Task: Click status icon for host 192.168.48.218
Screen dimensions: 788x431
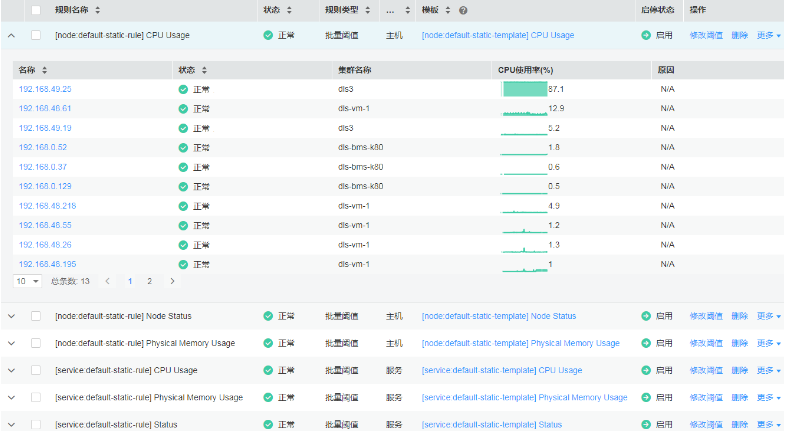Action: pos(183,206)
